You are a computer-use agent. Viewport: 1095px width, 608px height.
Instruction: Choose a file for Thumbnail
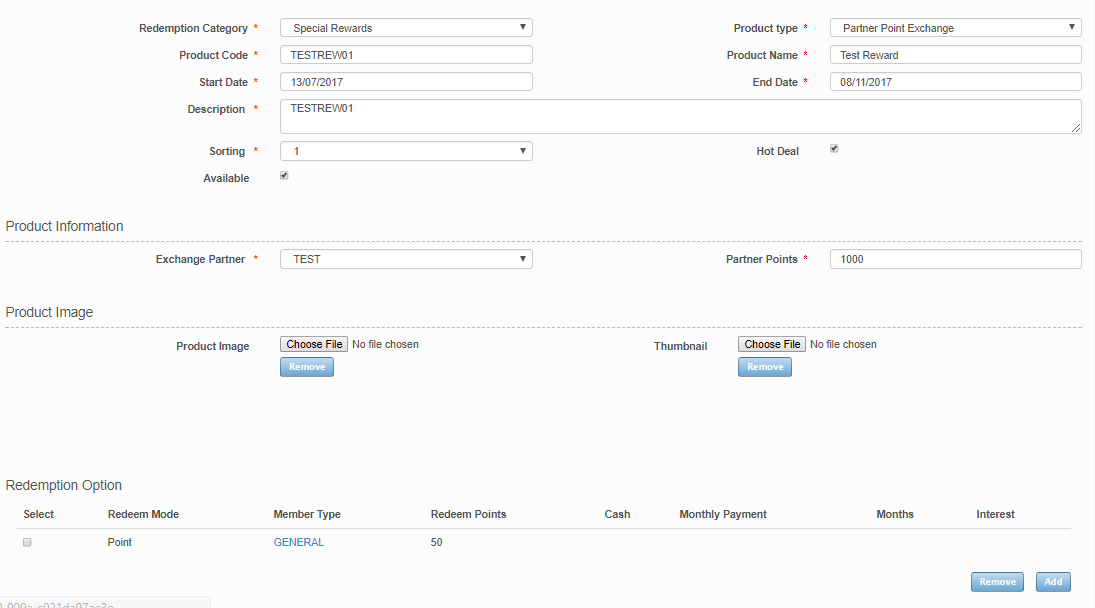(771, 344)
